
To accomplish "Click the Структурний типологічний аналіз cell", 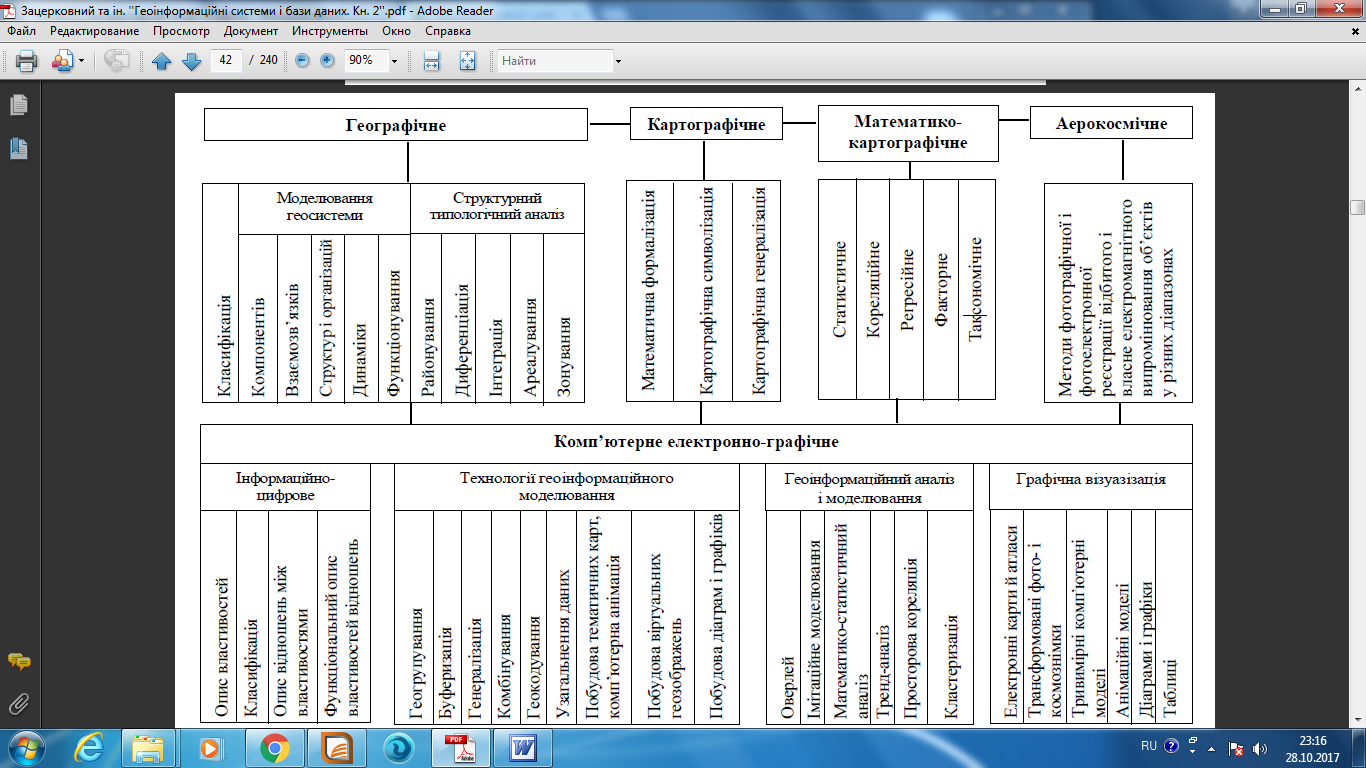I will click(x=497, y=207).
